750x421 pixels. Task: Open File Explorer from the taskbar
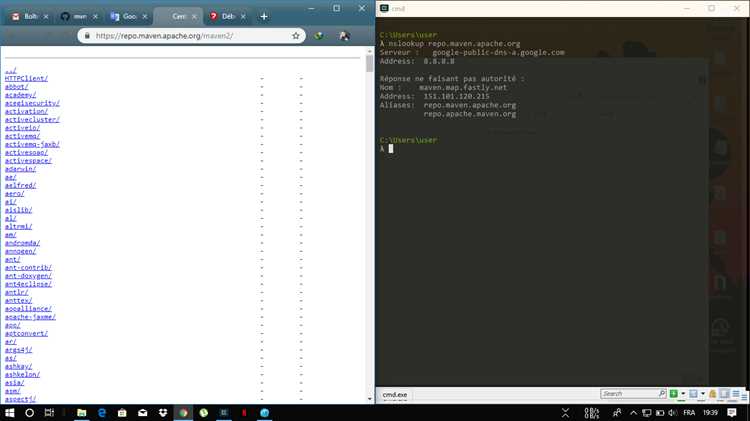81,412
